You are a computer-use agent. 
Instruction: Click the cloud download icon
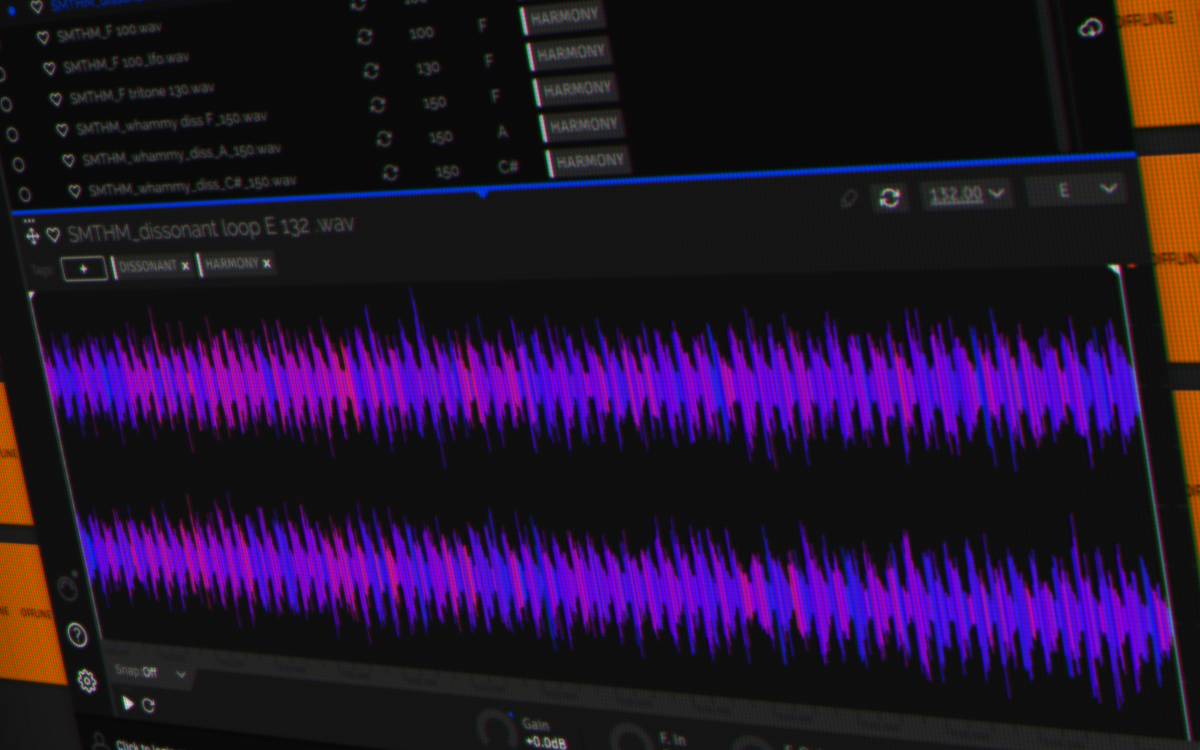click(1090, 29)
